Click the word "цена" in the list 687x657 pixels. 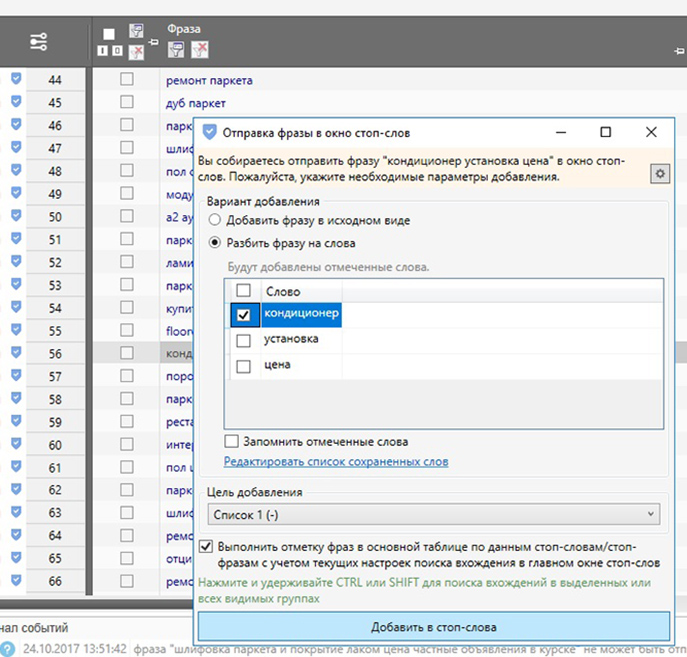coord(277,365)
